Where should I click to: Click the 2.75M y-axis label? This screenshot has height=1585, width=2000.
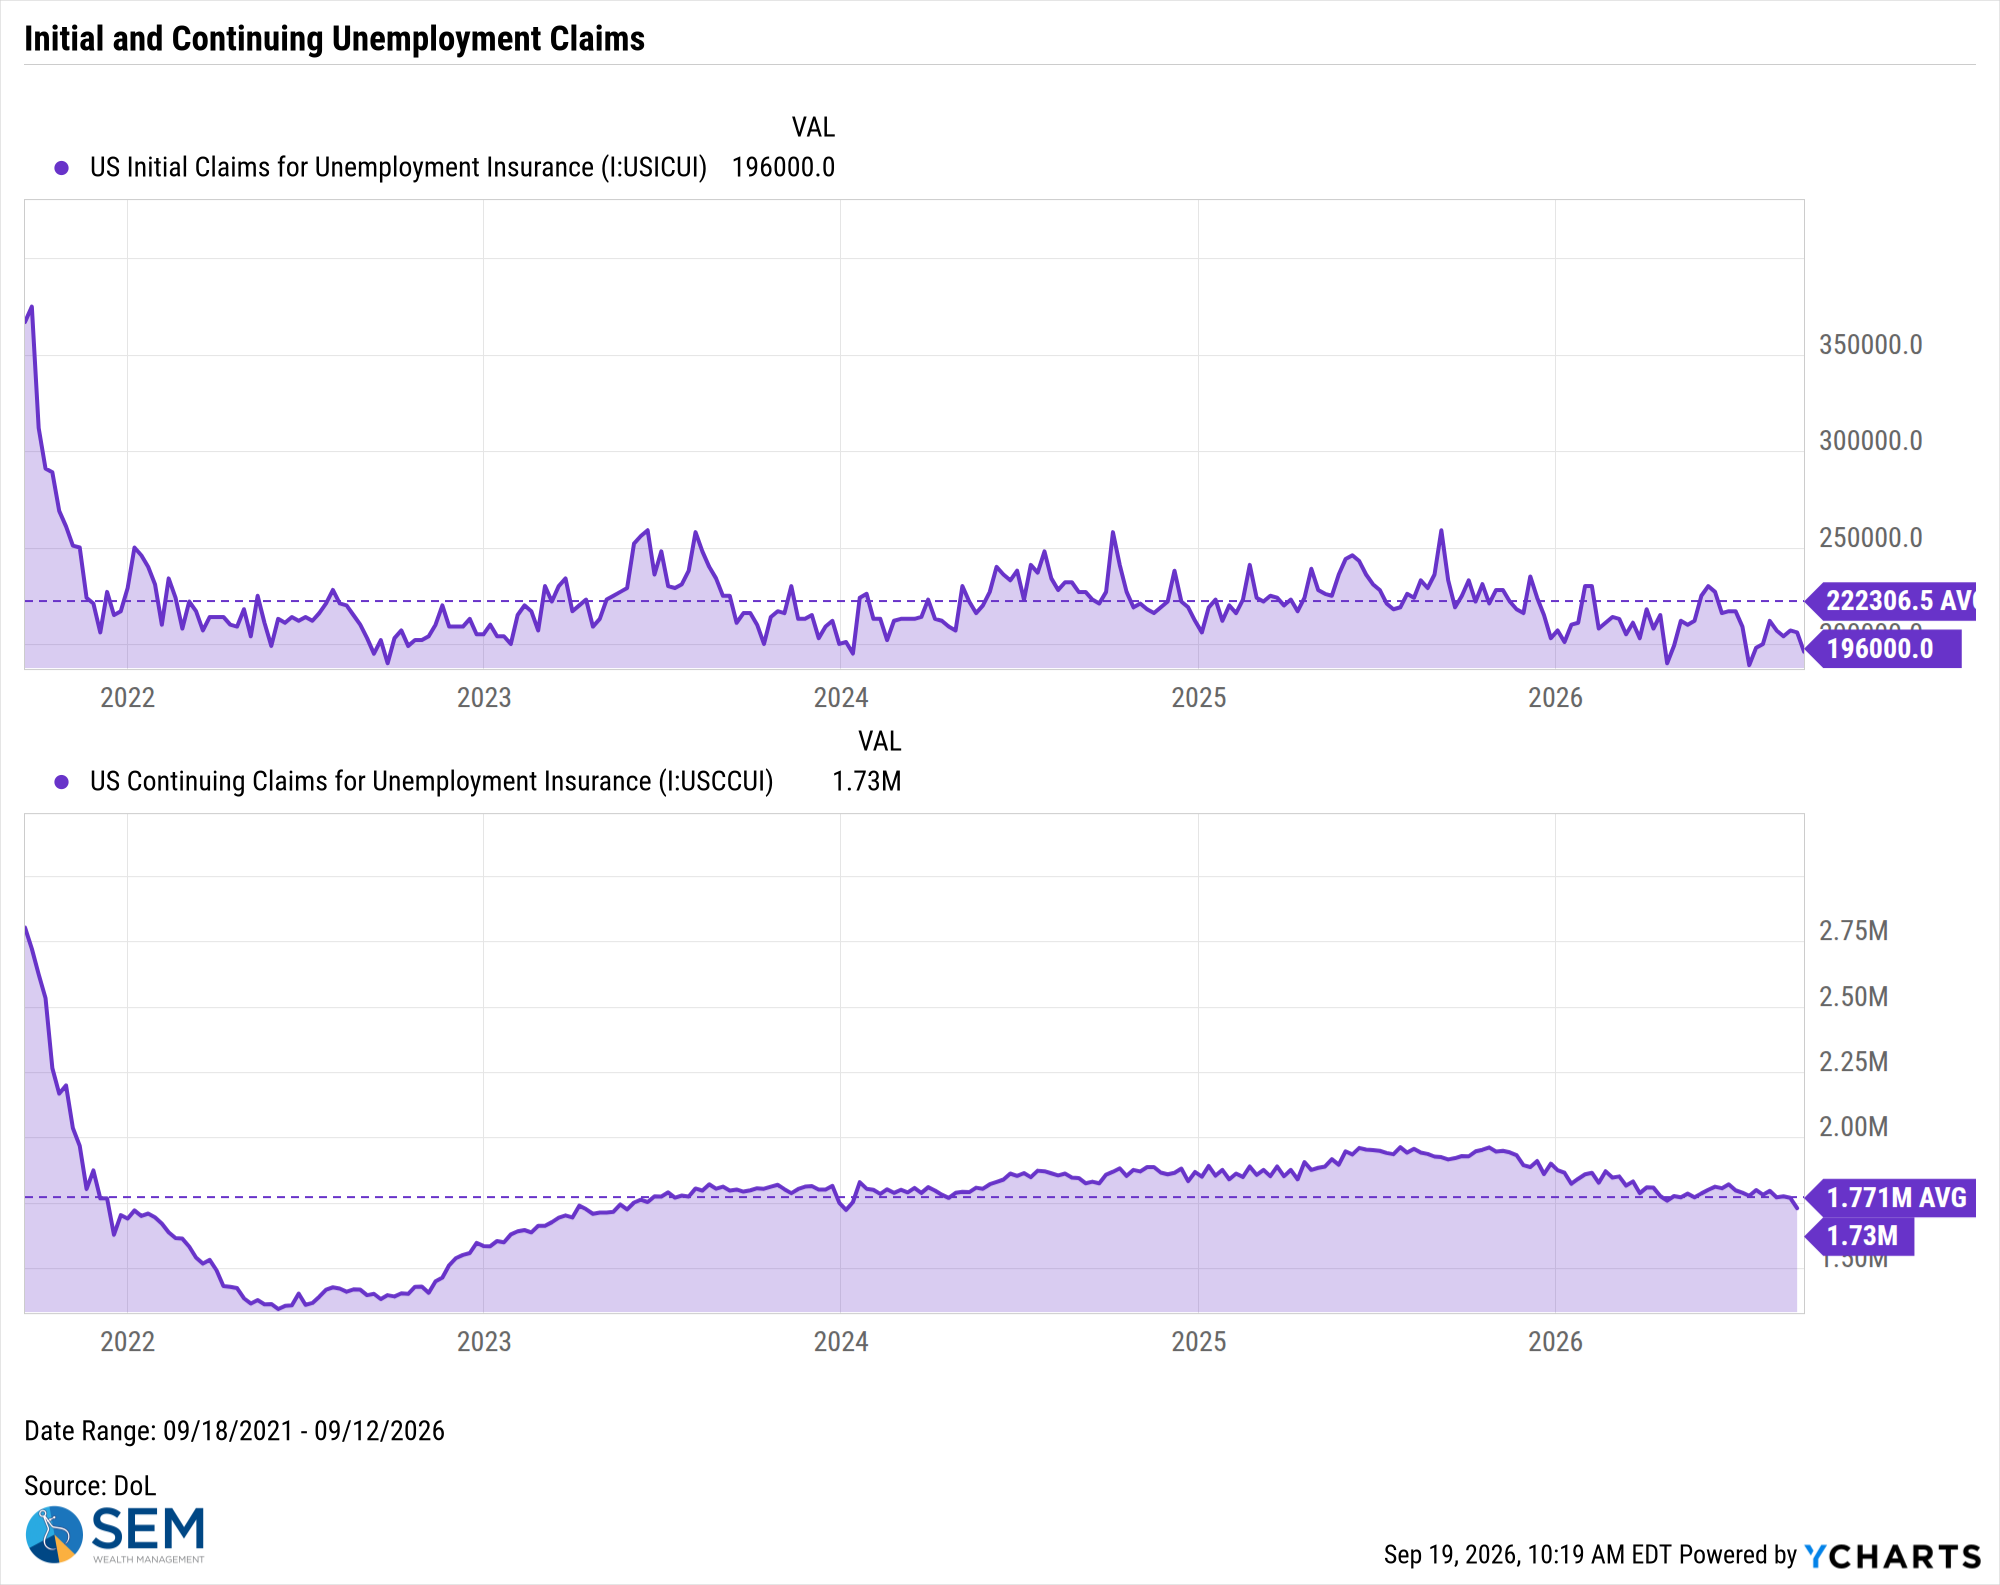coord(1853,931)
